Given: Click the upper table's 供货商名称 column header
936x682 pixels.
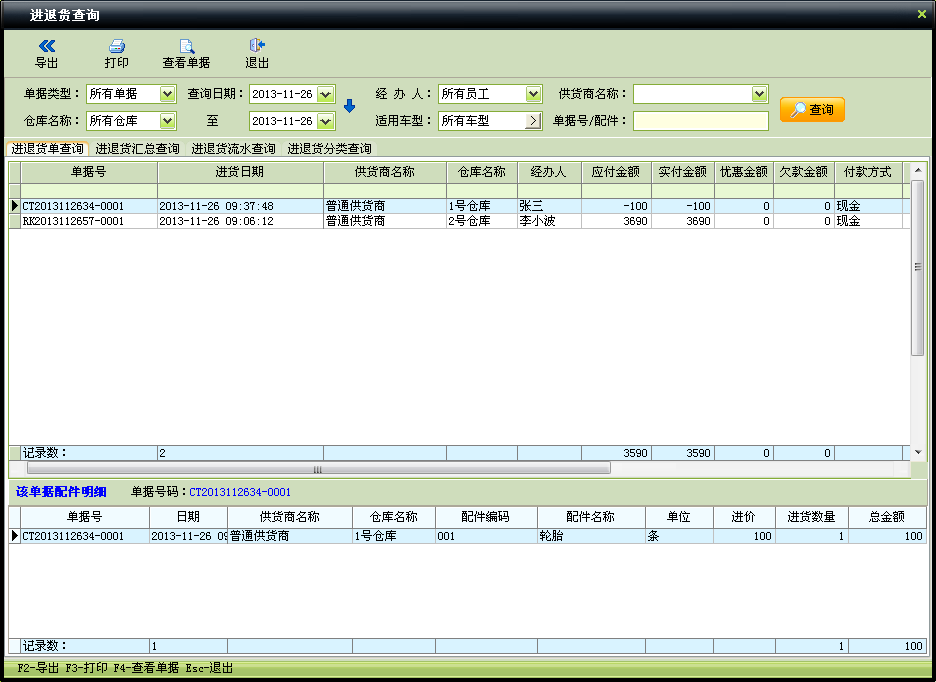Looking at the screenshot, I should [384, 172].
